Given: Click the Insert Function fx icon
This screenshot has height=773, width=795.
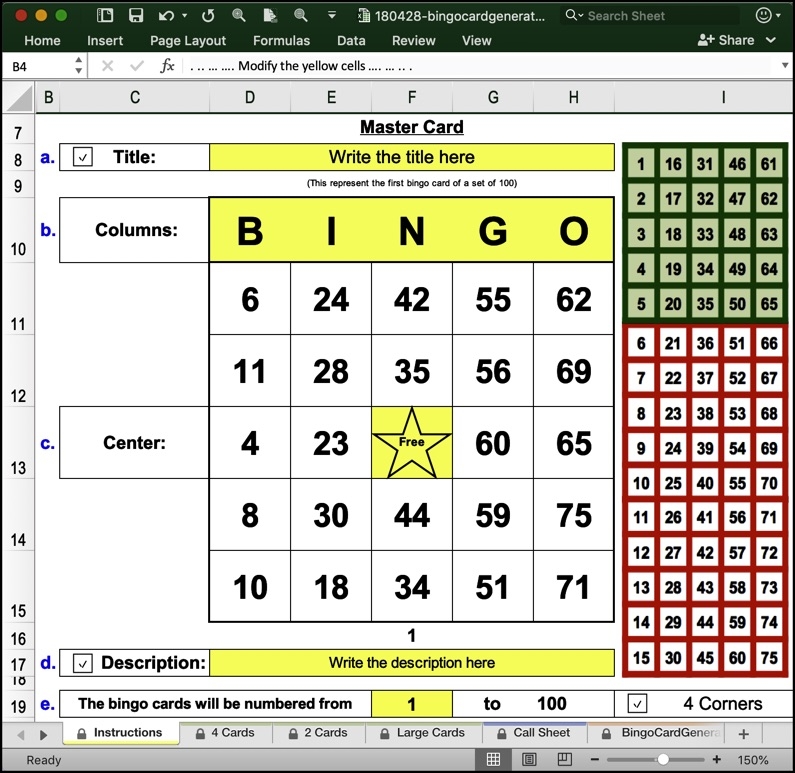Looking at the screenshot, I should [168, 66].
